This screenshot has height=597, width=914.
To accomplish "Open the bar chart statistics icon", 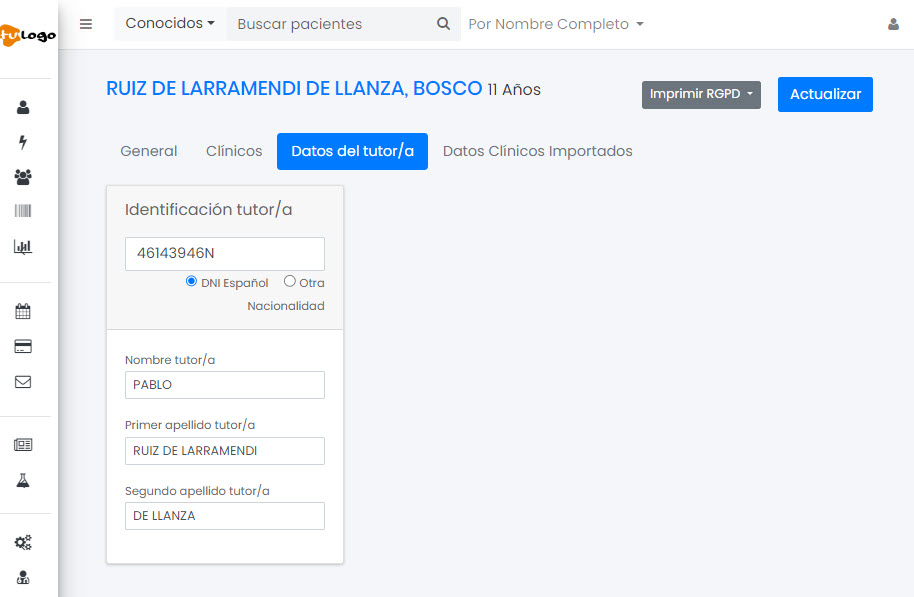I will click(x=23, y=246).
